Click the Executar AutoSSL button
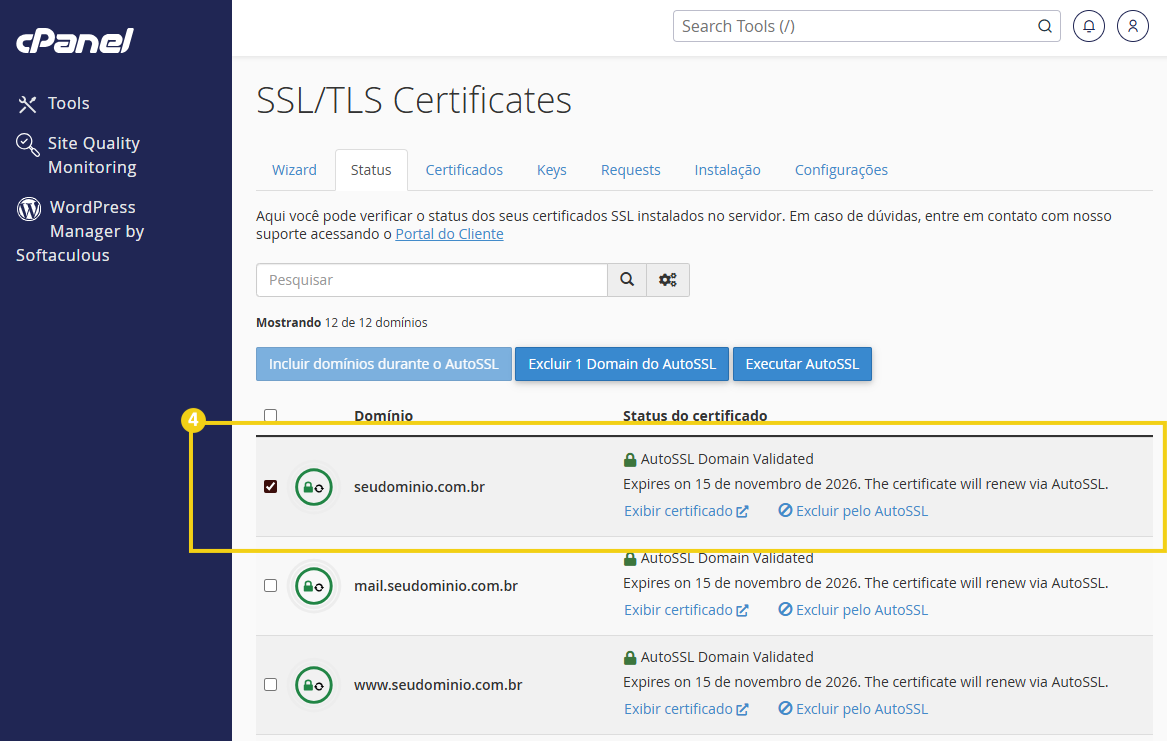Image resolution: width=1167 pixels, height=741 pixels. point(802,364)
